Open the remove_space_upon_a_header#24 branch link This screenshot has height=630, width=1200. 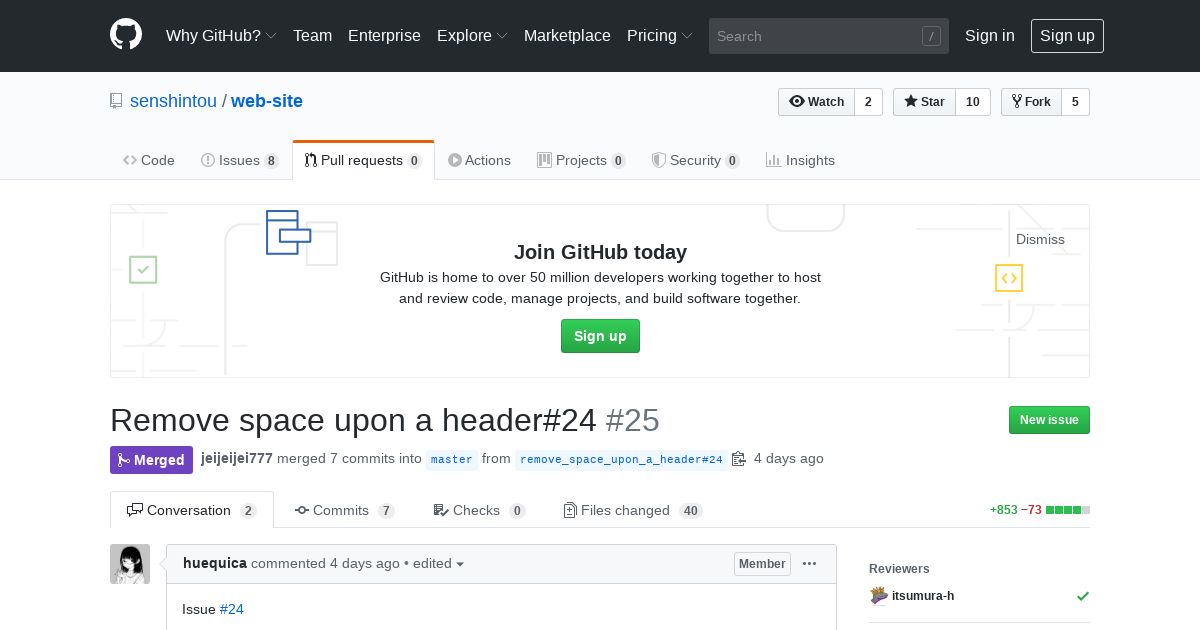point(621,459)
